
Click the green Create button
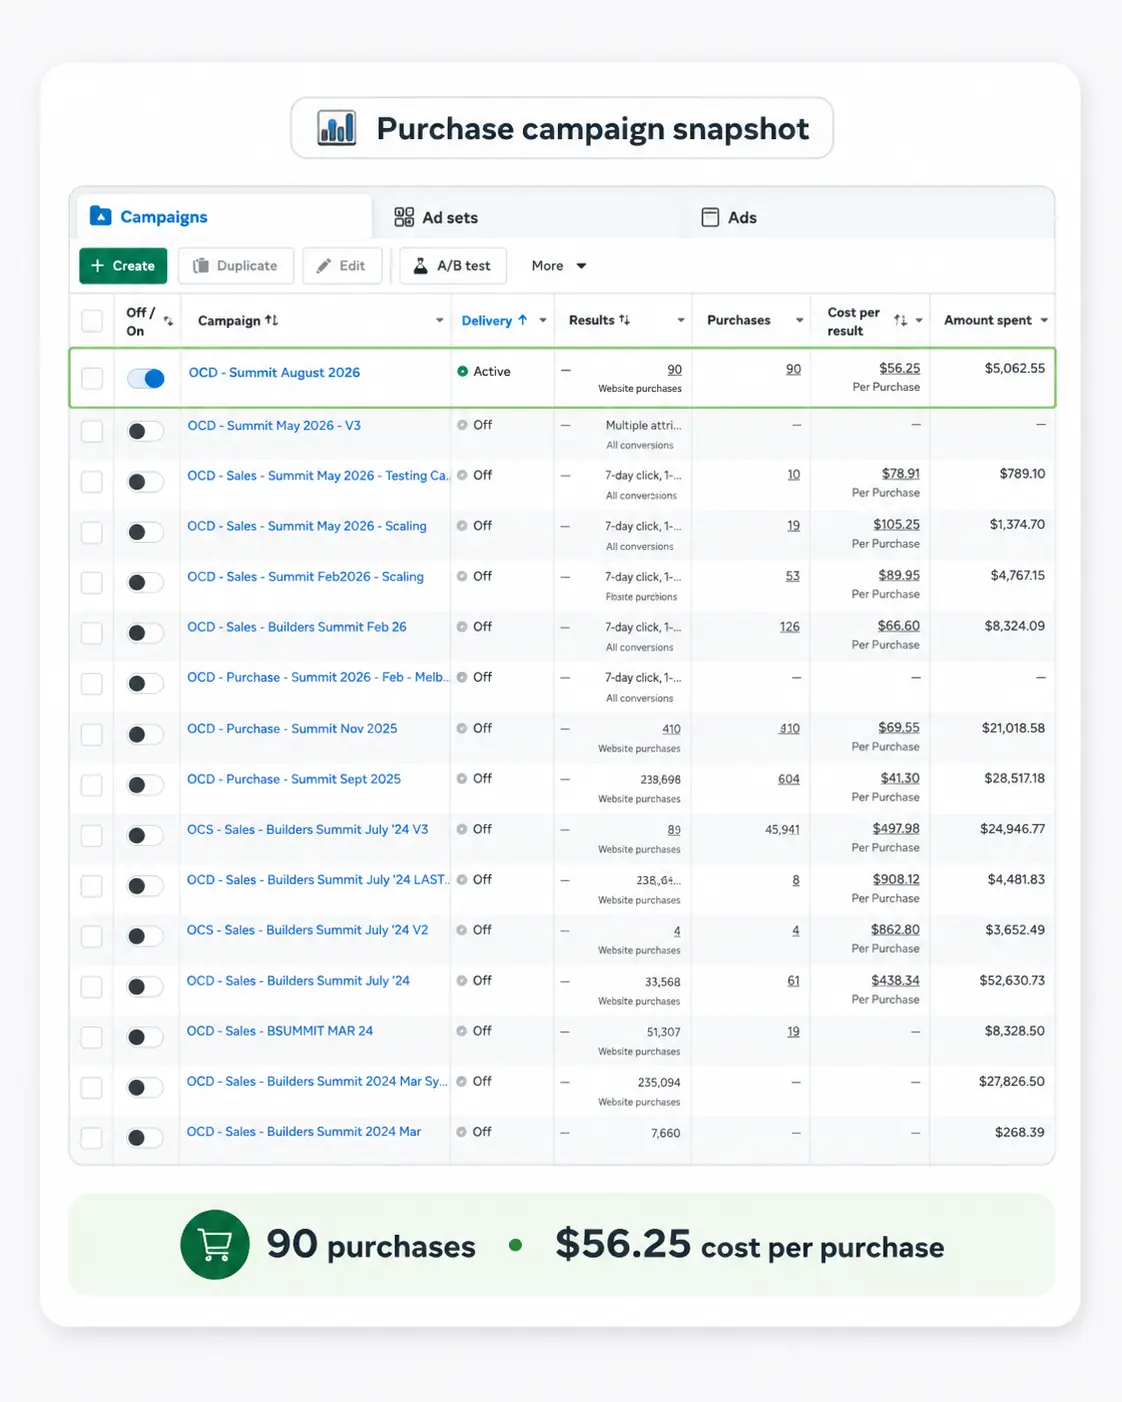coord(123,266)
